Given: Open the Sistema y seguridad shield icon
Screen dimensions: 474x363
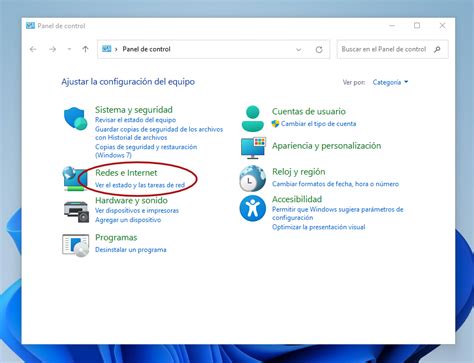Looking at the screenshot, I should [x=76, y=118].
